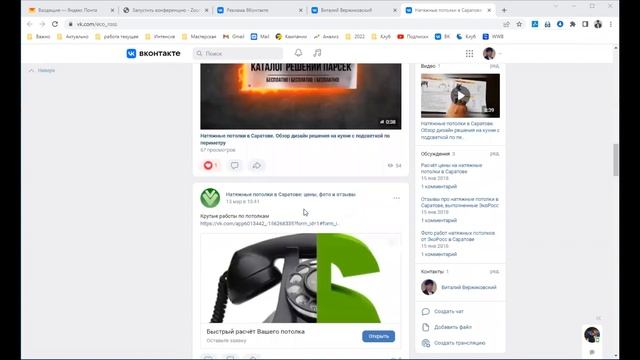Edit the Видео block via ред. link
The image size is (640, 360).
(494, 66)
